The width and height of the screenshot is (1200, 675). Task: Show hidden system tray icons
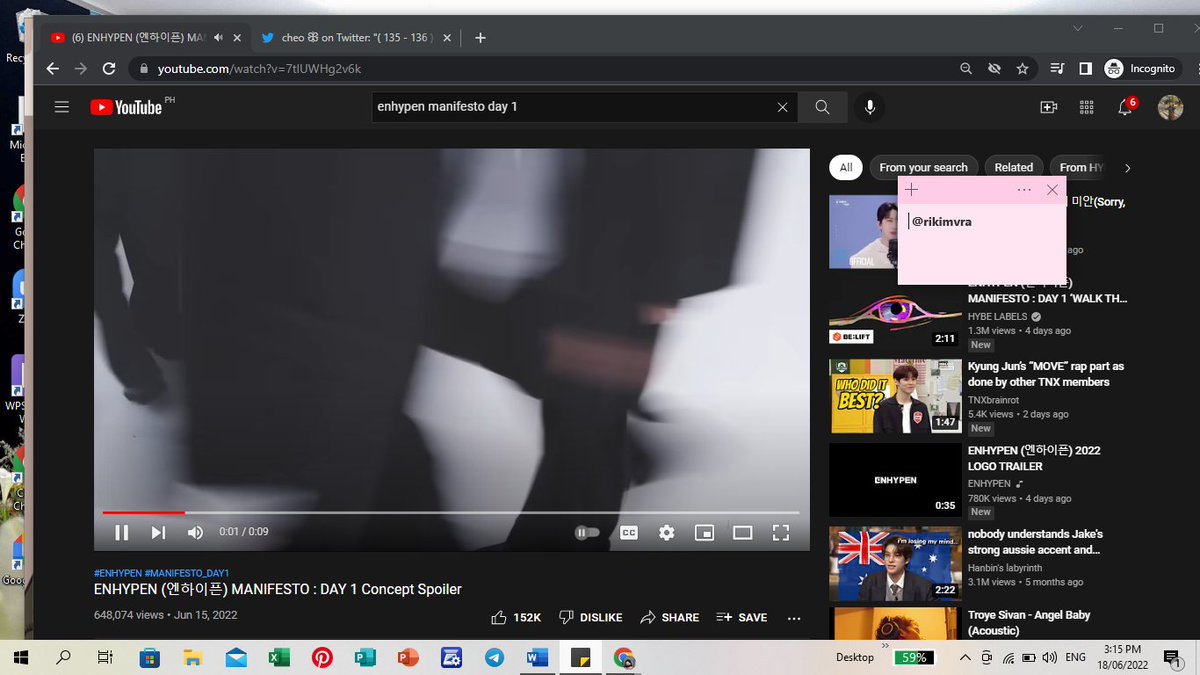(964, 658)
